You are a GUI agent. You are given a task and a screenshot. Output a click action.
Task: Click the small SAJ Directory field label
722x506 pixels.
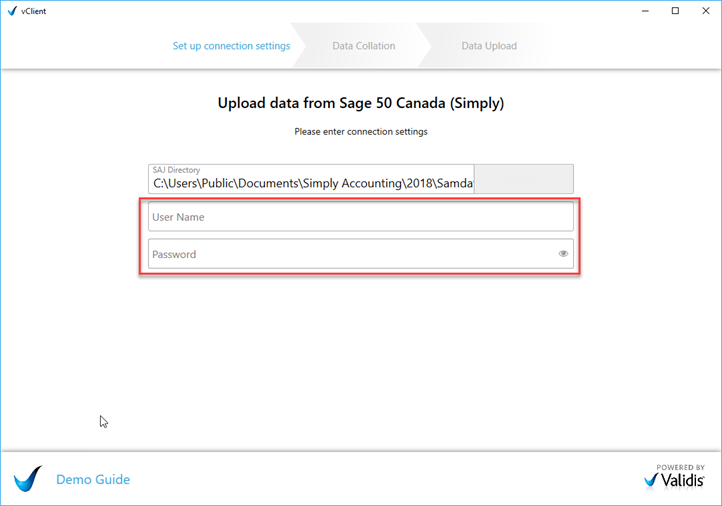coord(176,170)
